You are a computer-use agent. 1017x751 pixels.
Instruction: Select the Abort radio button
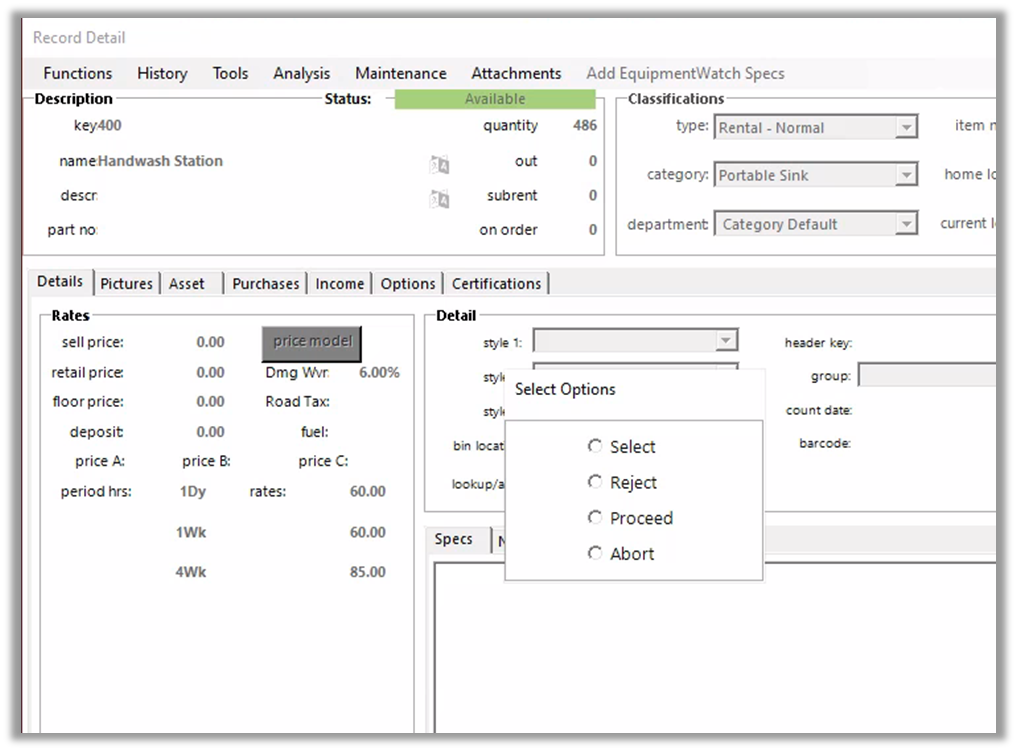pos(595,553)
